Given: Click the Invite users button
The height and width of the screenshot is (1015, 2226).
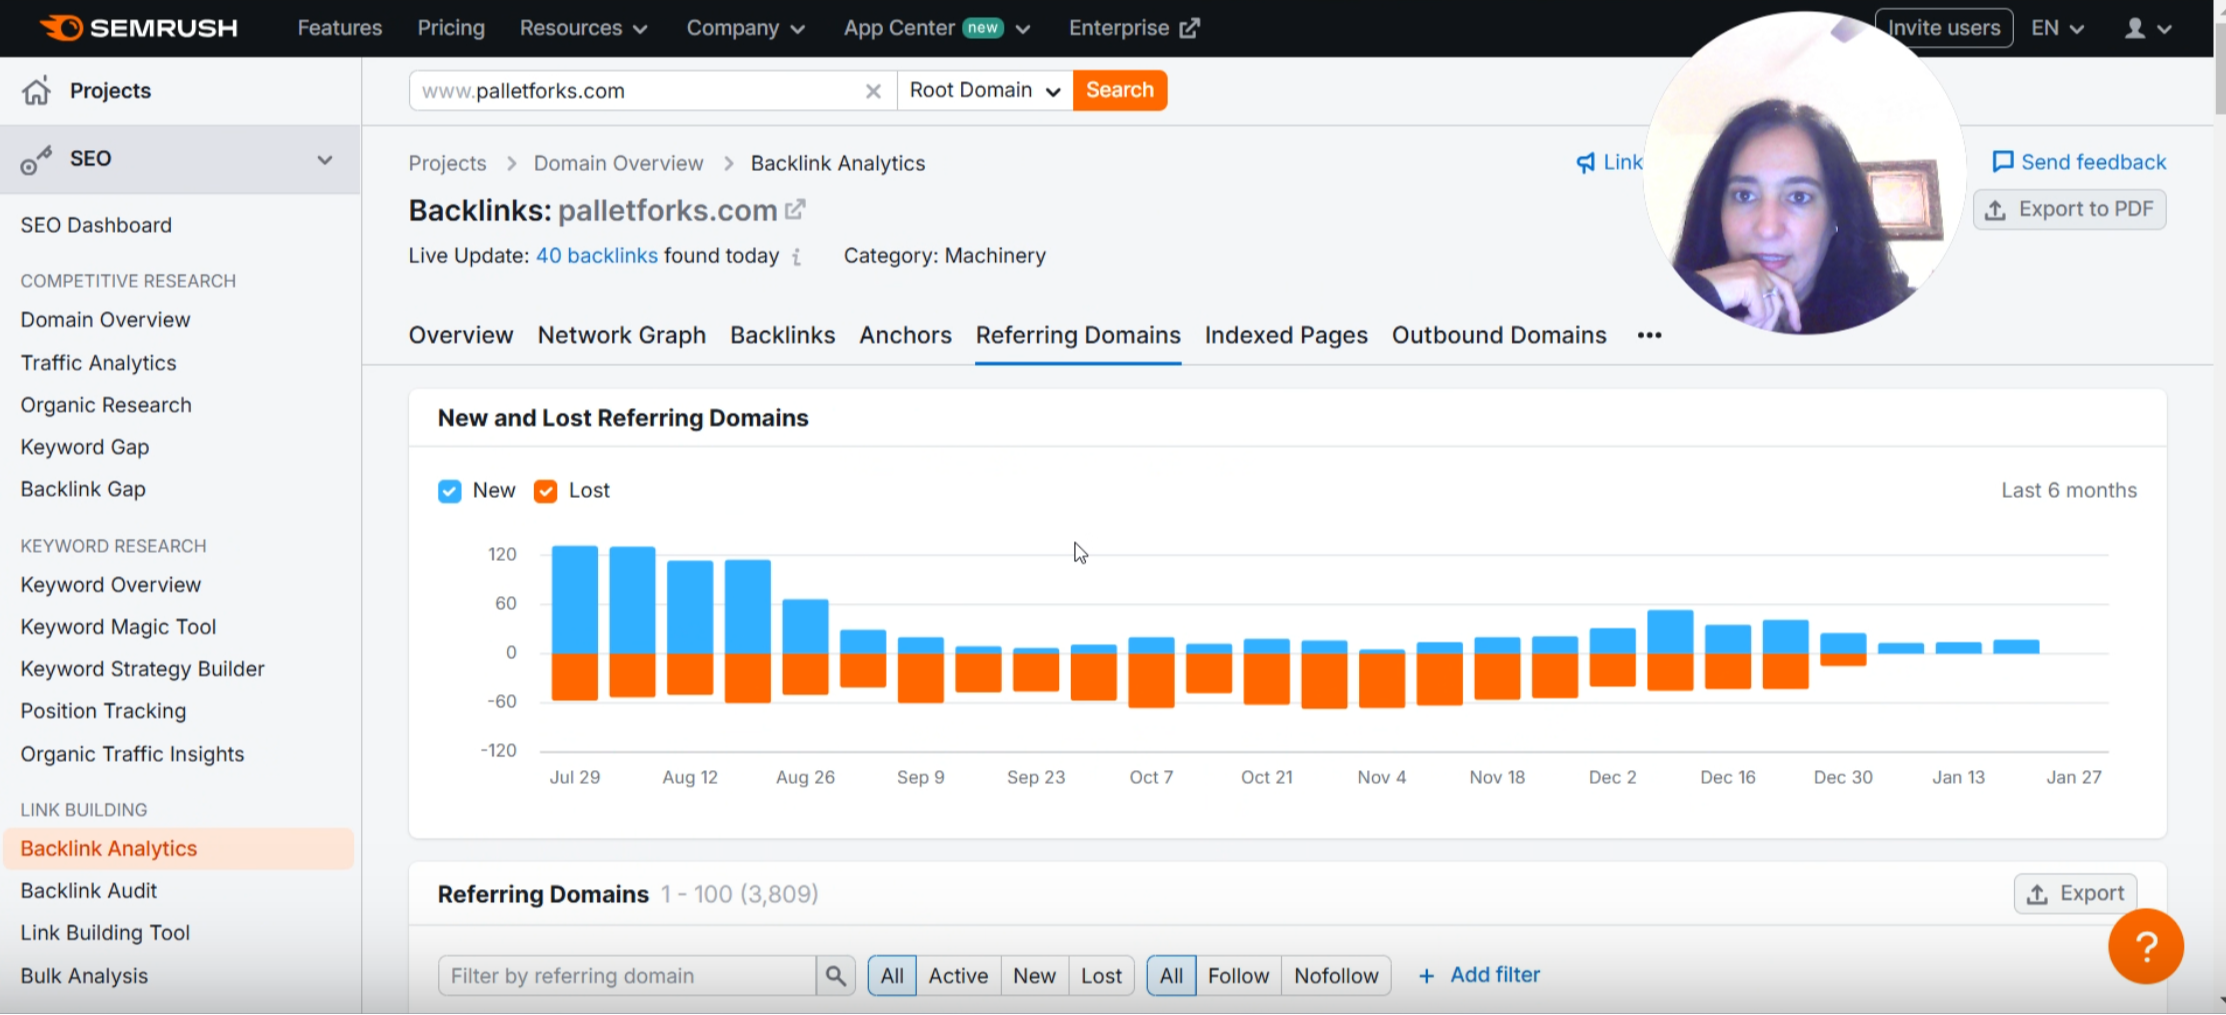Looking at the screenshot, I should pos(1944,28).
